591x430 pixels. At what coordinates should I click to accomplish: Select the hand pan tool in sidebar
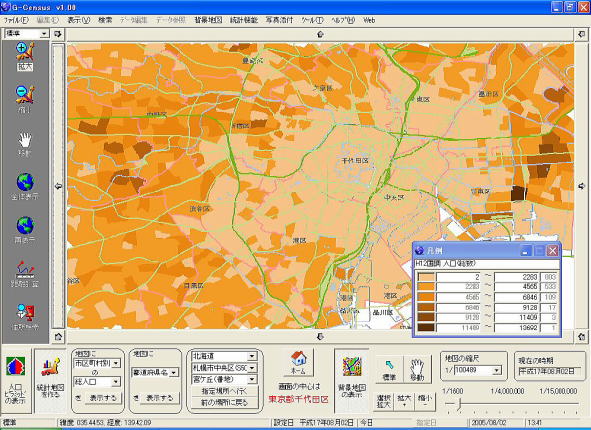(25, 144)
